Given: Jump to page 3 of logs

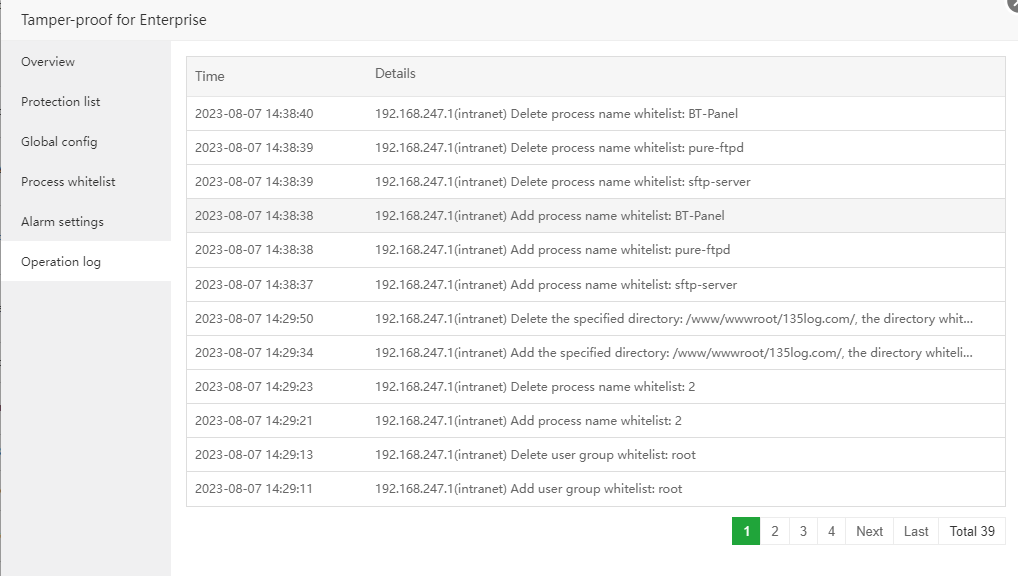Looking at the screenshot, I should [x=803, y=531].
